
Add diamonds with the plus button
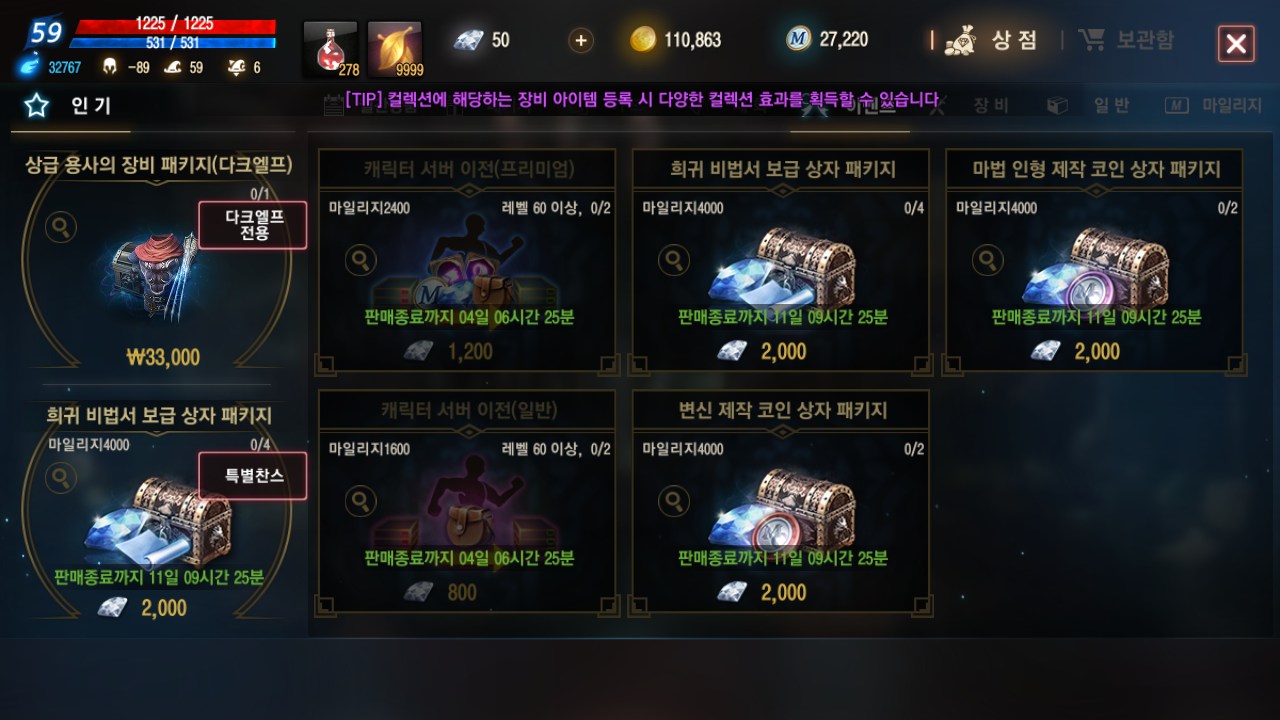coord(581,40)
